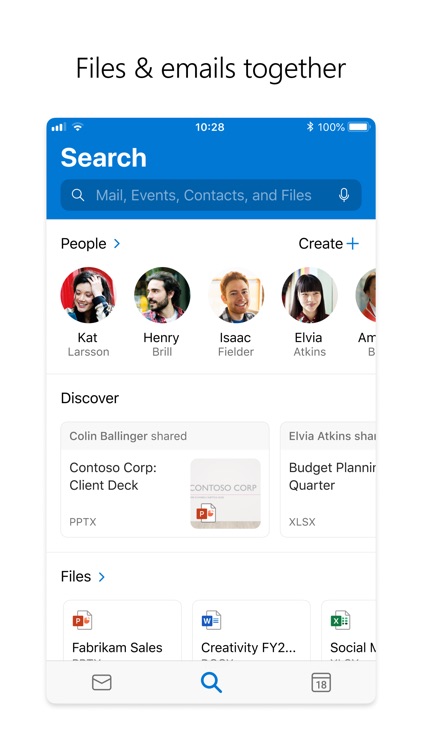Tap the battery icon in status bar
Image resolution: width=422 pixels, height=750 pixels.
359,127
